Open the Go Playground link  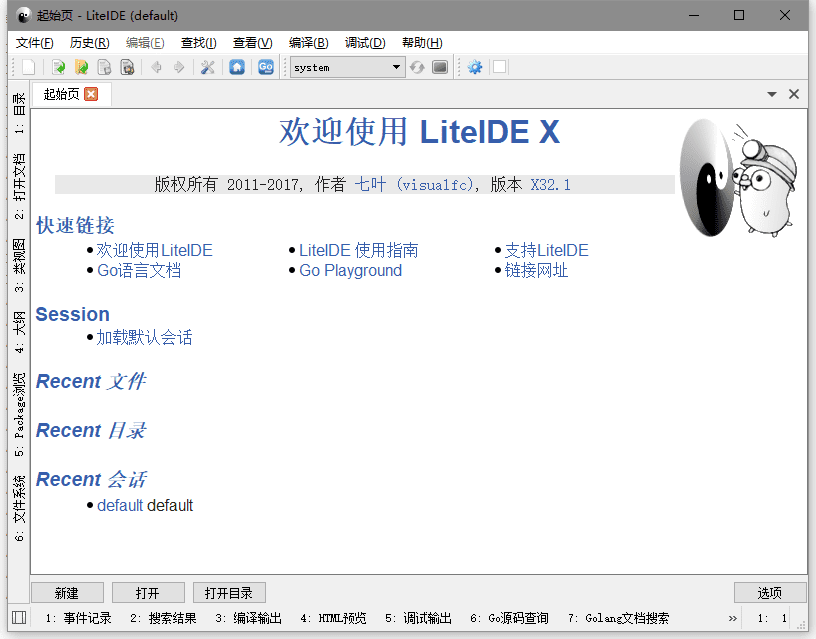(350, 271)
